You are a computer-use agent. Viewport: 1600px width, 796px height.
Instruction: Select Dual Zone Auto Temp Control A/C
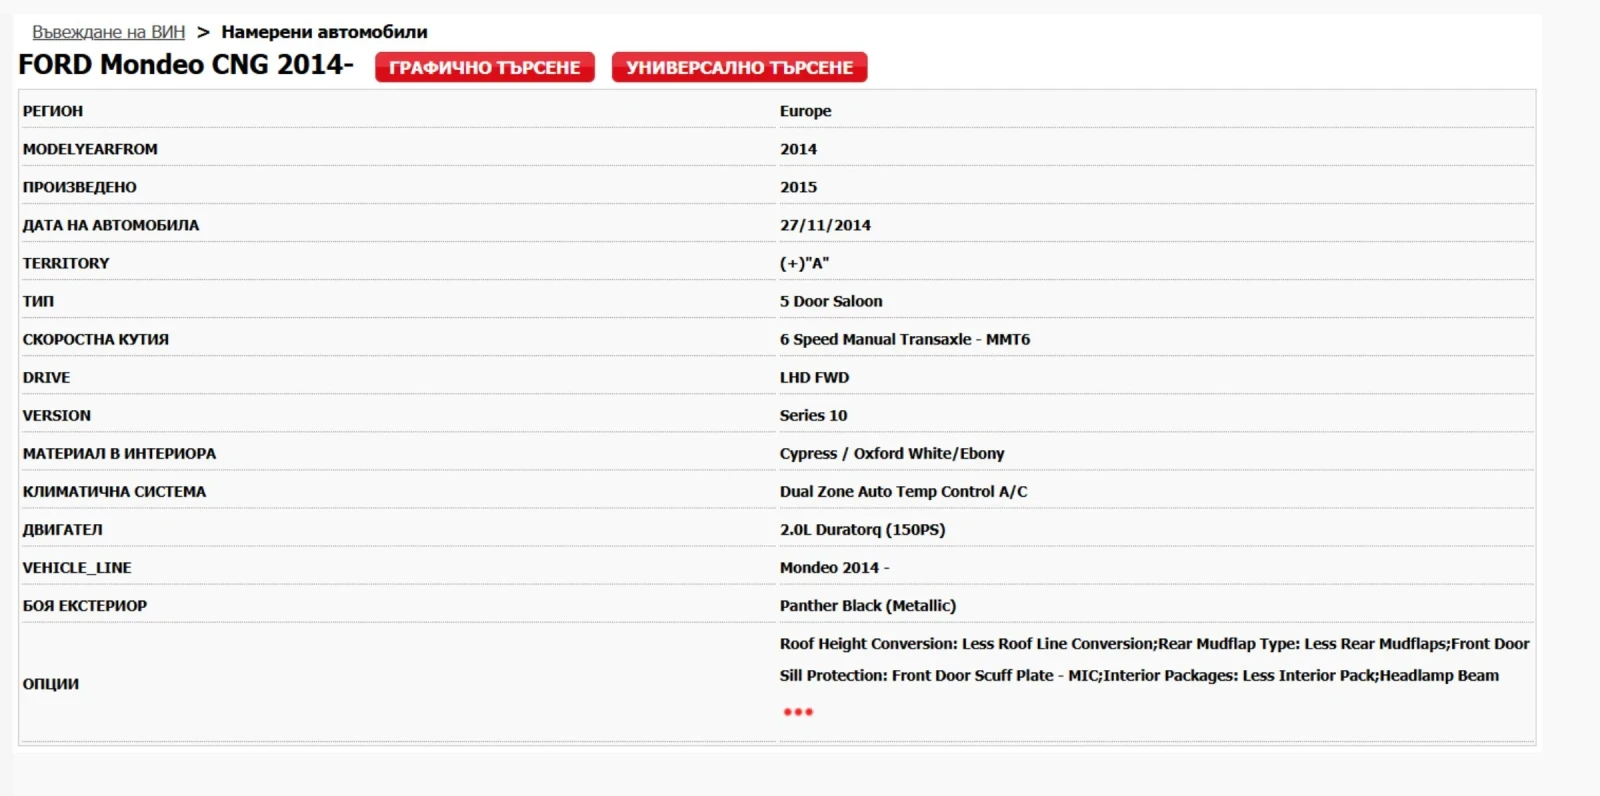903,491
